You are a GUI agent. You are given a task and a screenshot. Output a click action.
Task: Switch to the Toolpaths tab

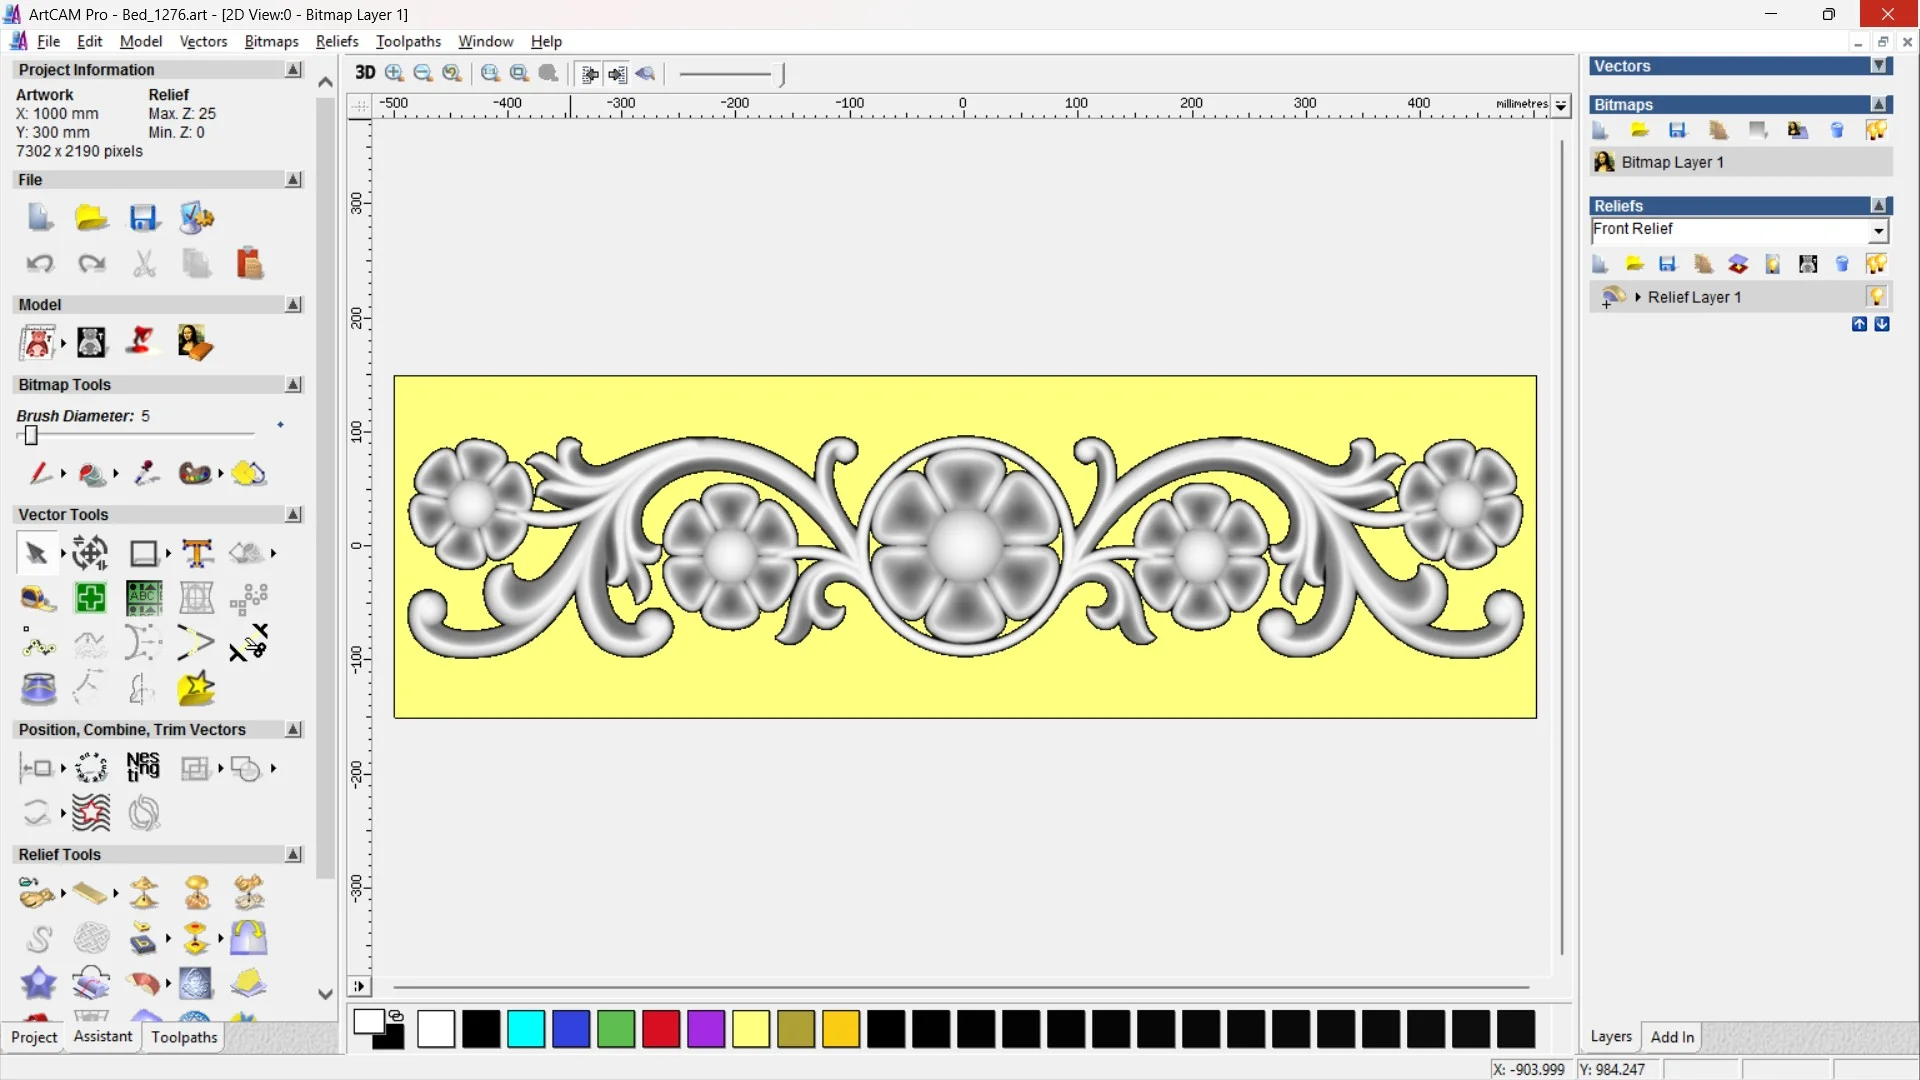[184, 1037]
